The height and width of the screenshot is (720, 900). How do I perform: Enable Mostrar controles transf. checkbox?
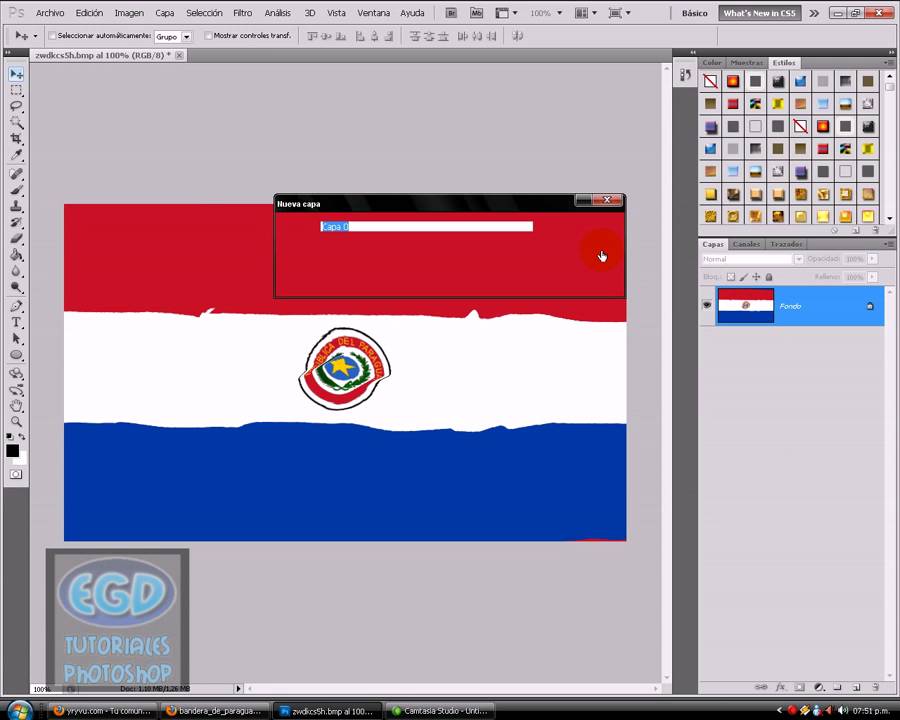[x=208, y=36]
